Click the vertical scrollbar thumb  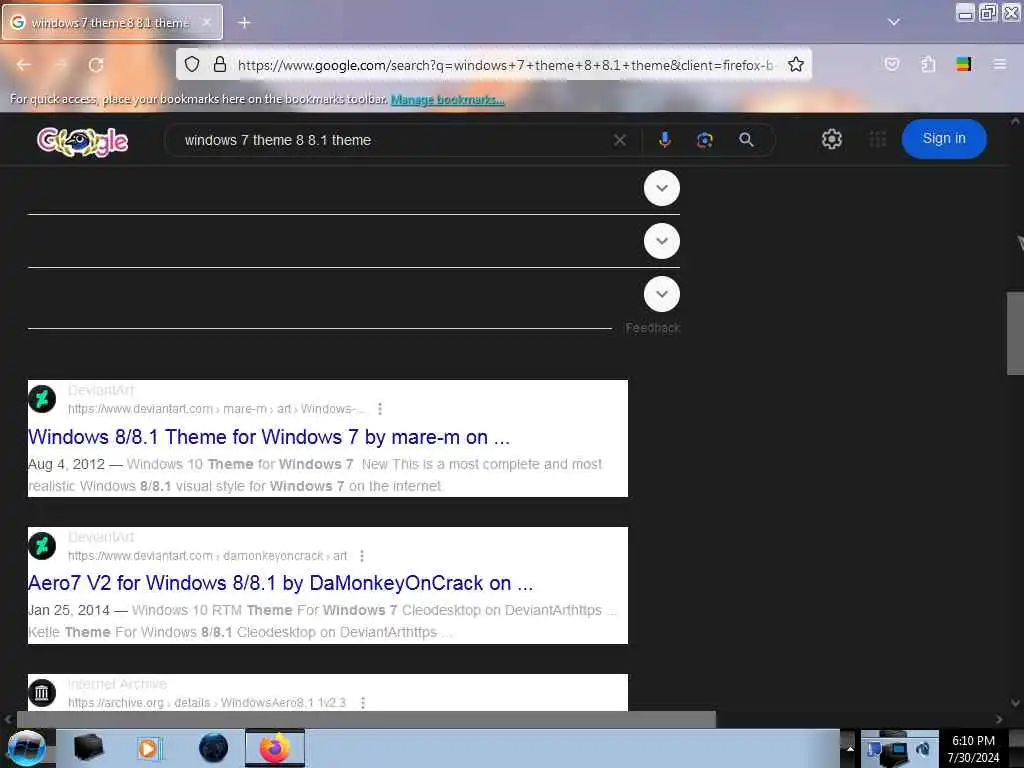1015,333
